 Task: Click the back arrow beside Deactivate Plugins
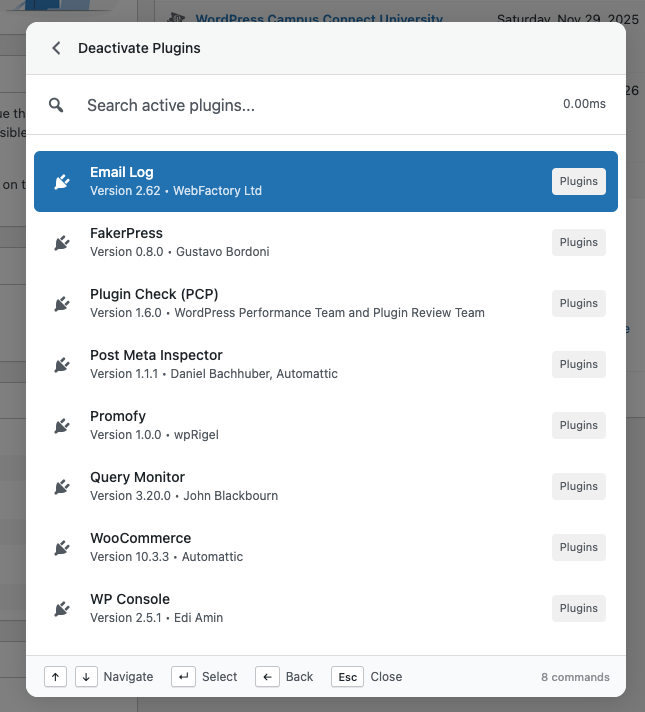56,48
